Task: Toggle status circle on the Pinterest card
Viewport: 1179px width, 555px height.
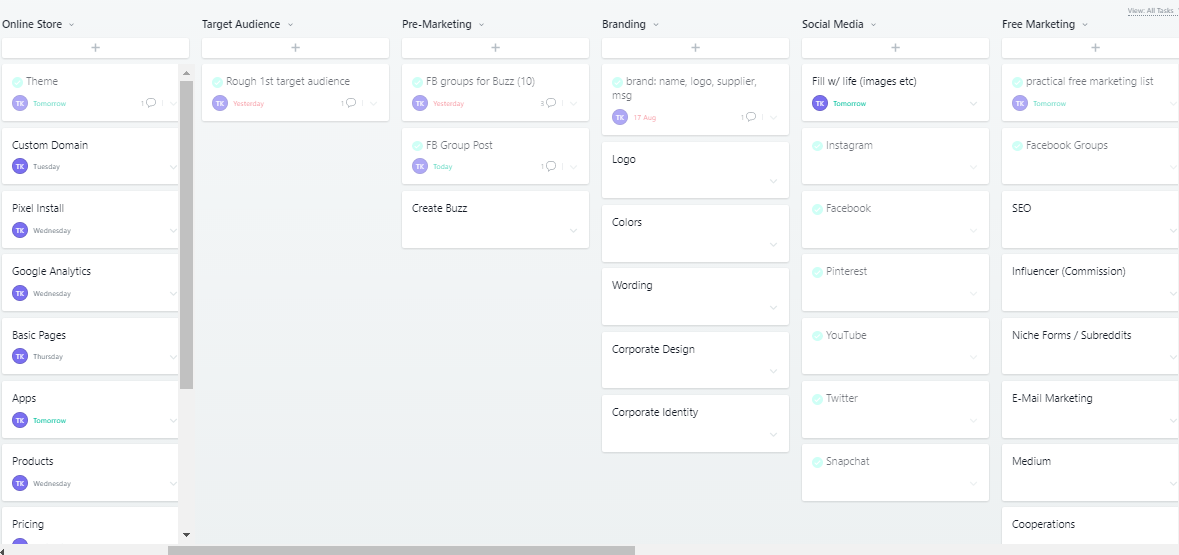Action: (x=818, y=272)
